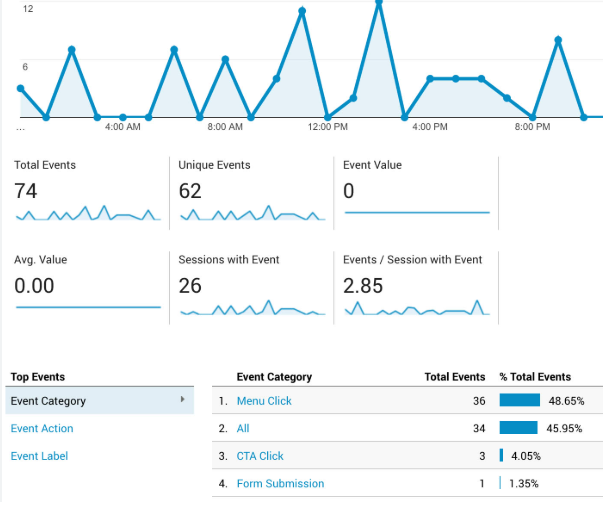Viewport: 603px width, 522px height.
Task: Click the Event Category column header
Action: [274, 377]
